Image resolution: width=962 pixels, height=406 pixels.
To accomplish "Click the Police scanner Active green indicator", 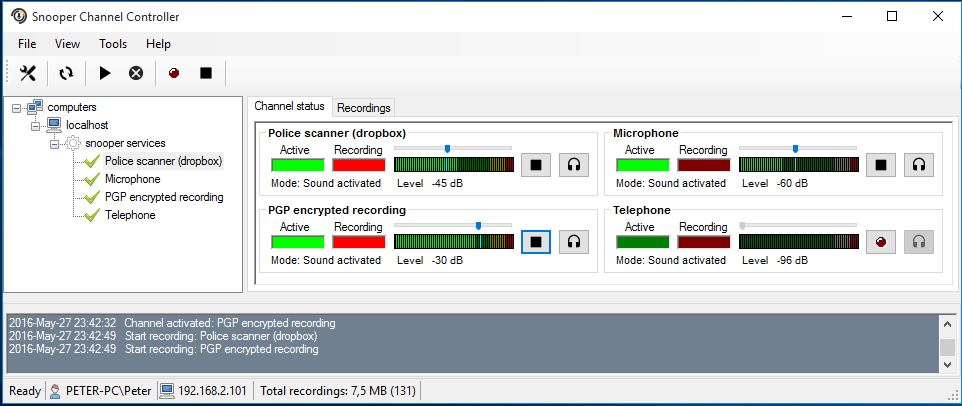I will 298,165.
